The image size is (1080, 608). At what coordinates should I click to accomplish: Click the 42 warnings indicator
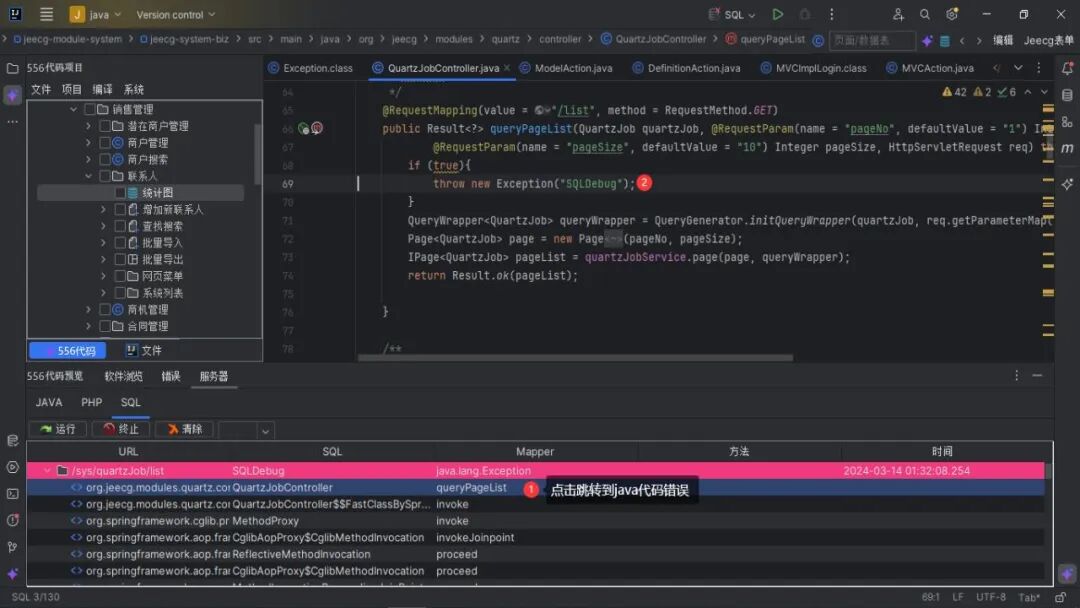pyautogui.click(x=955, y=92)
